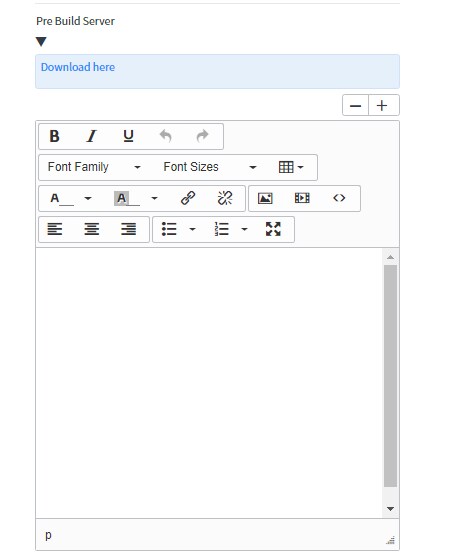Toggle italic formatting
Image resolution: width=452 pixels, height=555 pixels.
coord(92,136)
